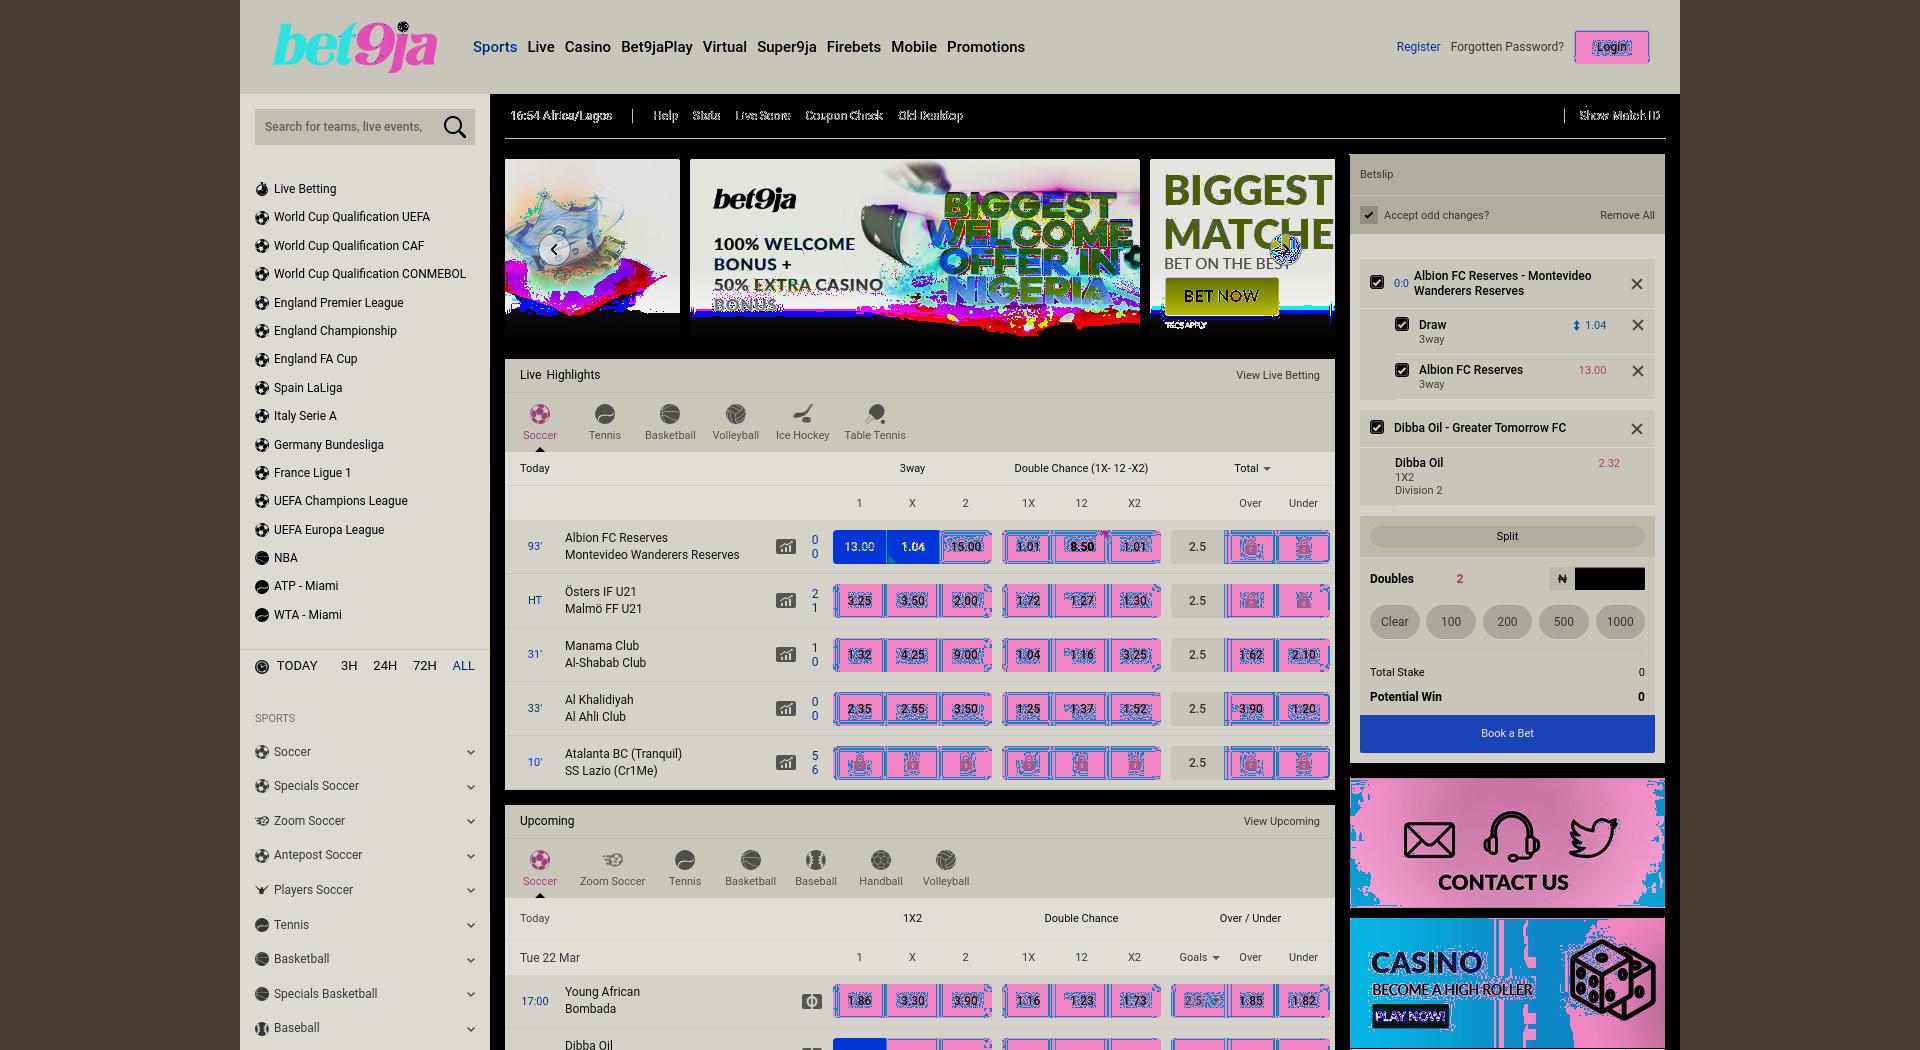Select the 24H time filter
1920x1050 pixels.
(385, 666)
